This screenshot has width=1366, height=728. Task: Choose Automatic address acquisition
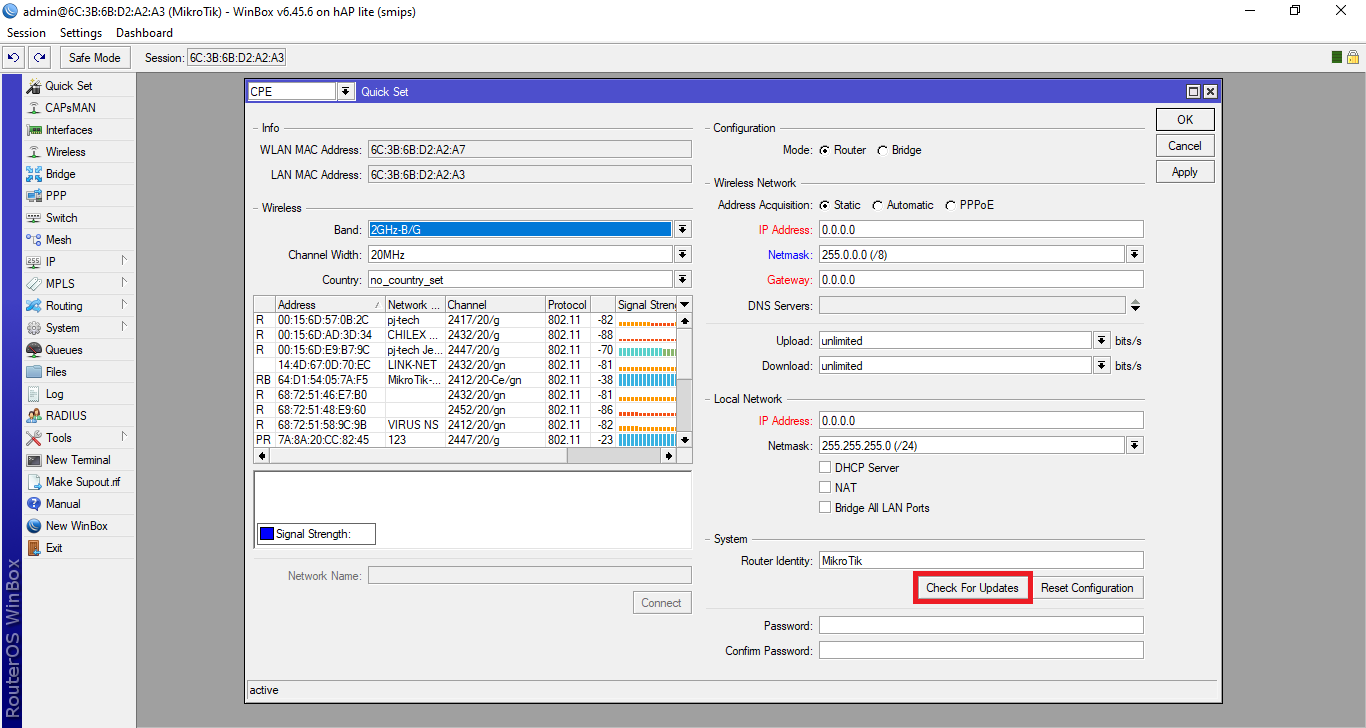pos(877,205)
